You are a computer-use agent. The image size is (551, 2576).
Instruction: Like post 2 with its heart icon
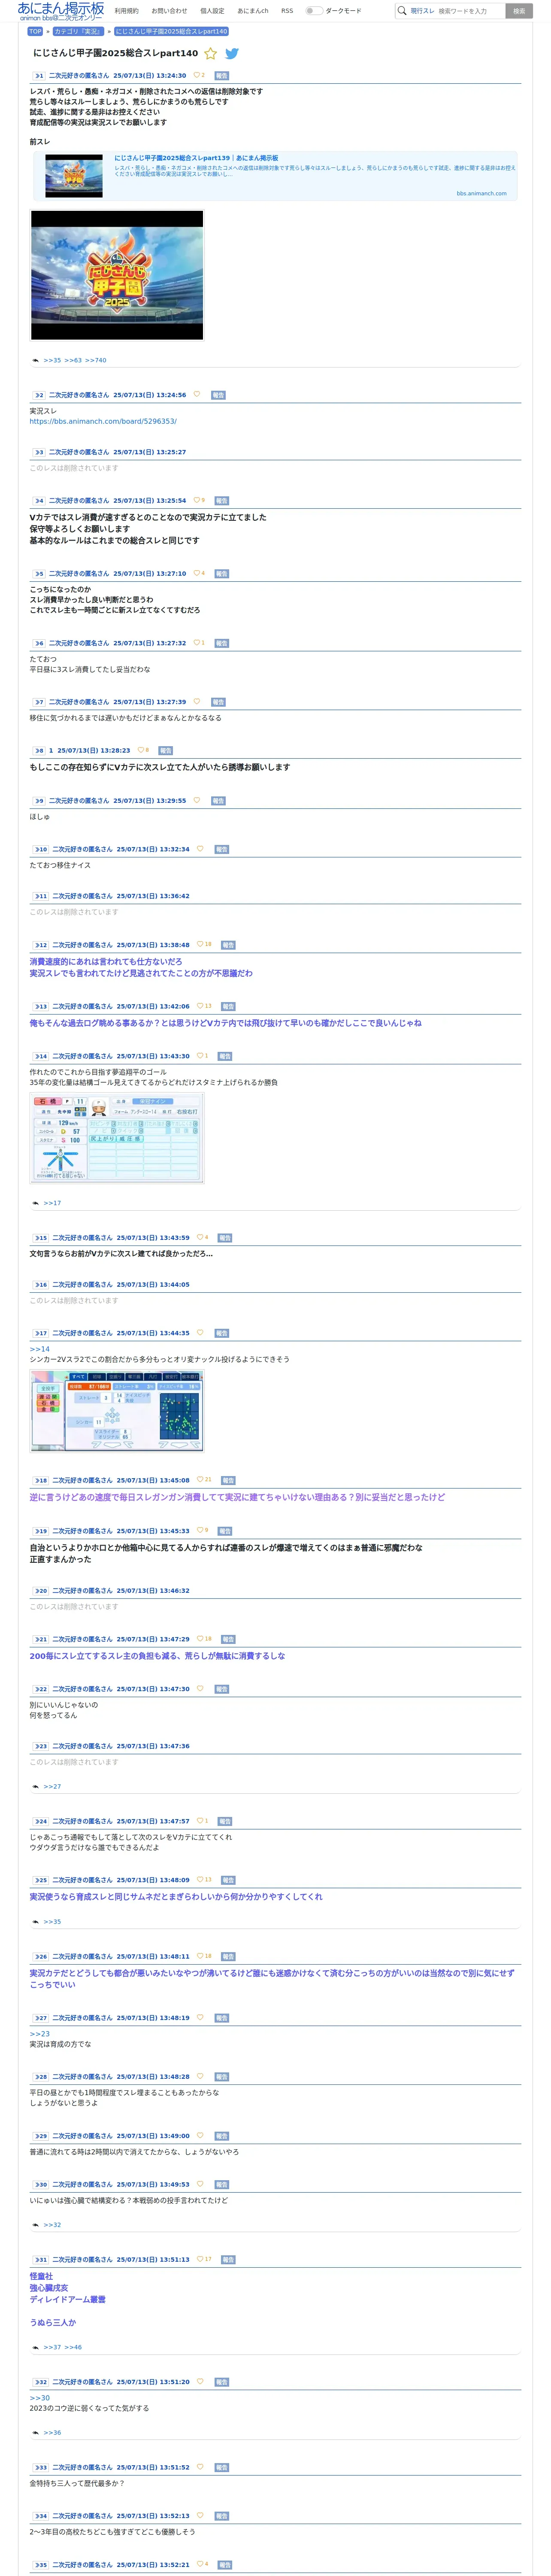[x=197, y=395]
